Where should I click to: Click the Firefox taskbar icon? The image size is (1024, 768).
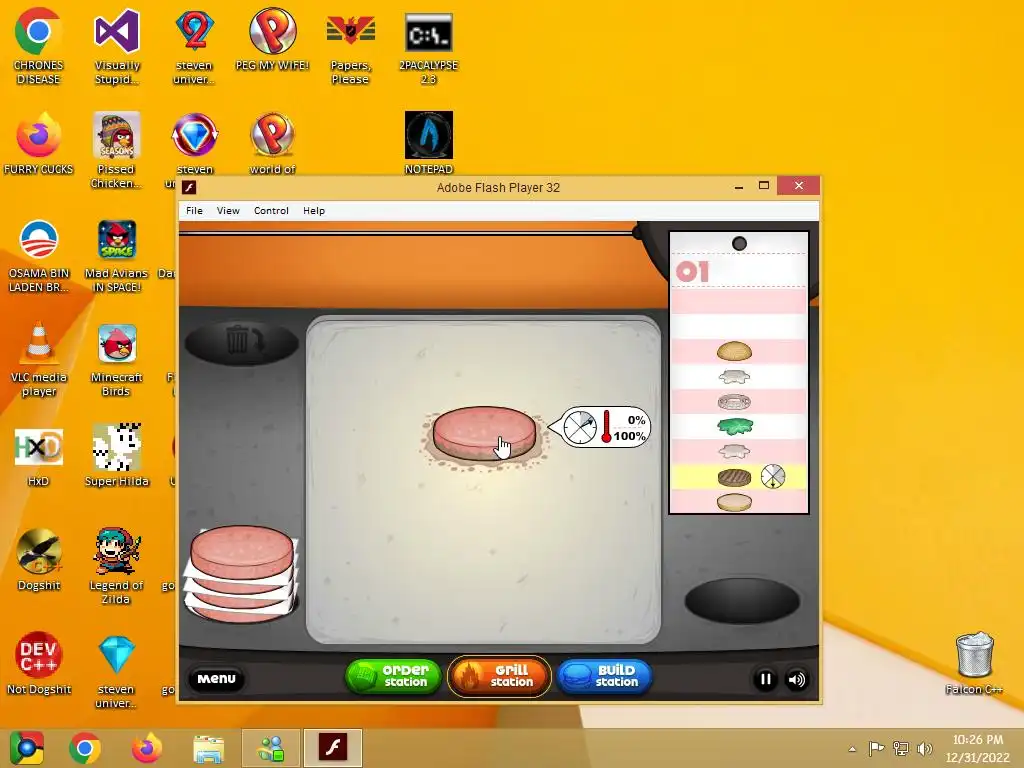(x=146, y=748)
